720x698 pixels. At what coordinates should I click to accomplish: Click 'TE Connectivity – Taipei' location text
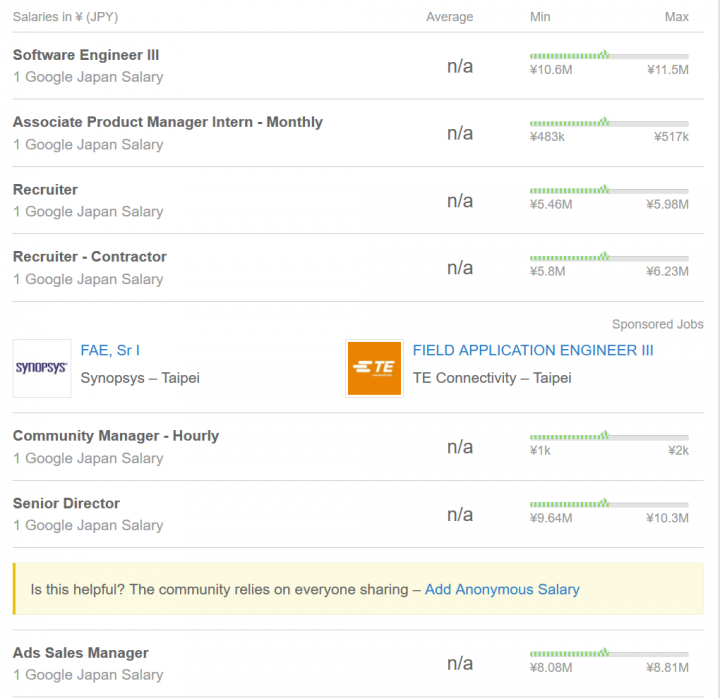[x=492, y=378]
